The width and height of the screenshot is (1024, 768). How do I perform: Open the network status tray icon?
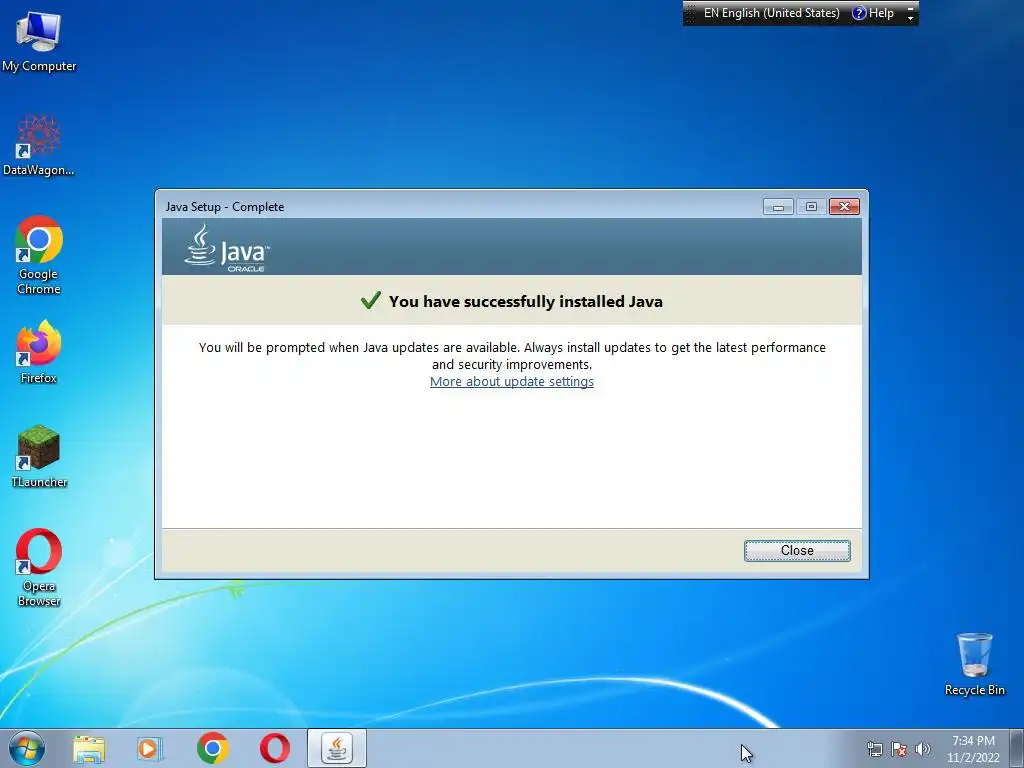874,749
